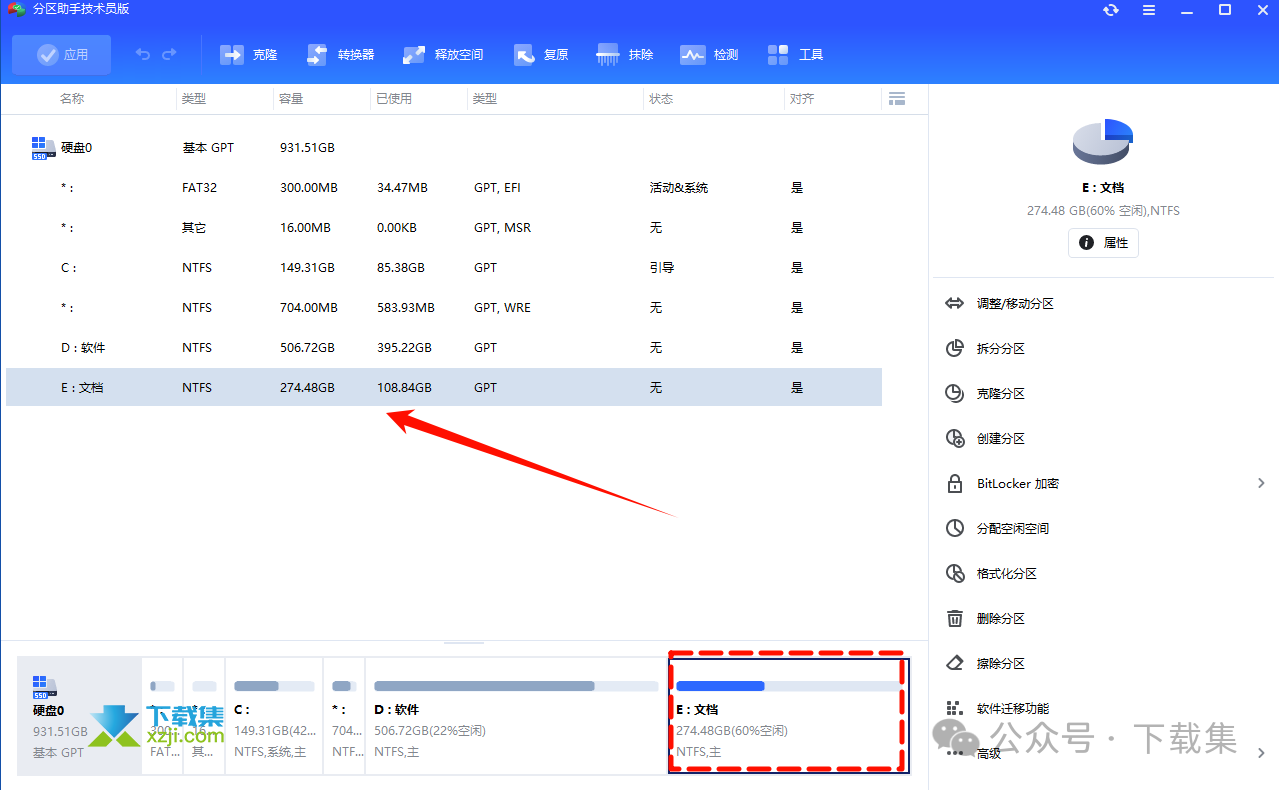Open the 复原 (Restore) toolbar tool

pyautogui.click(x=525, y=55)
